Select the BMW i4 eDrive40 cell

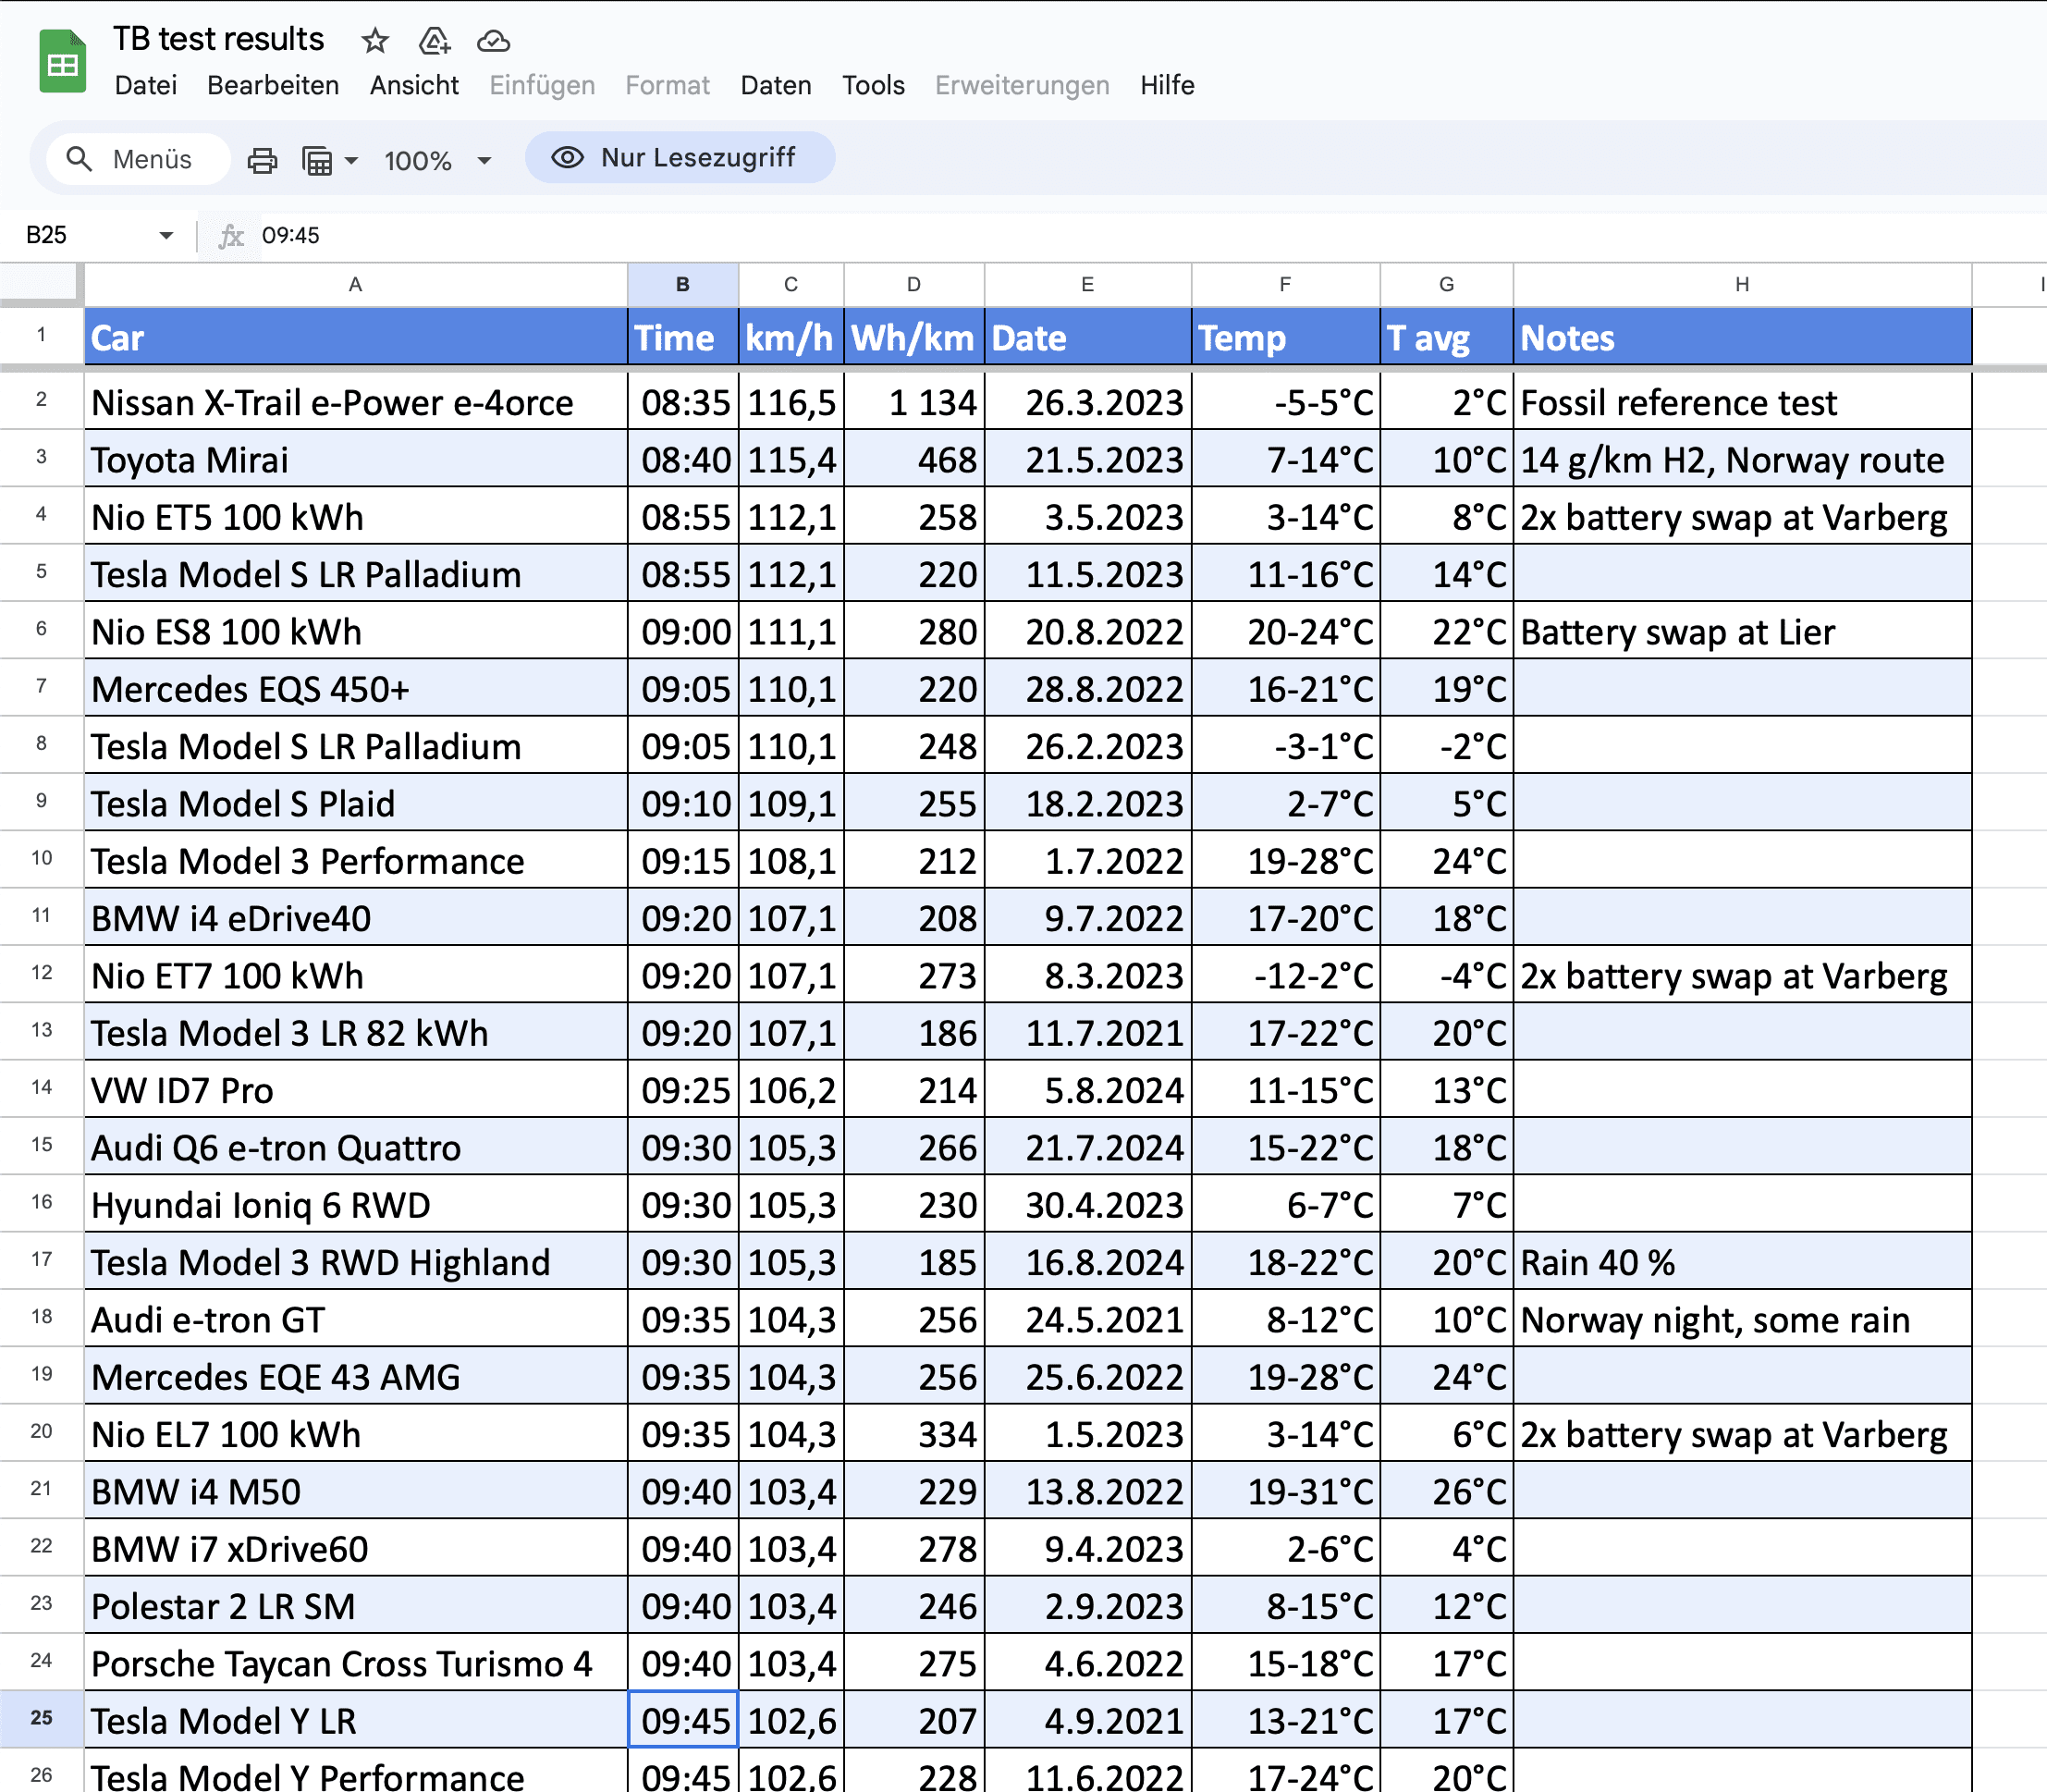pyautogui.click(x=356, y=918)
